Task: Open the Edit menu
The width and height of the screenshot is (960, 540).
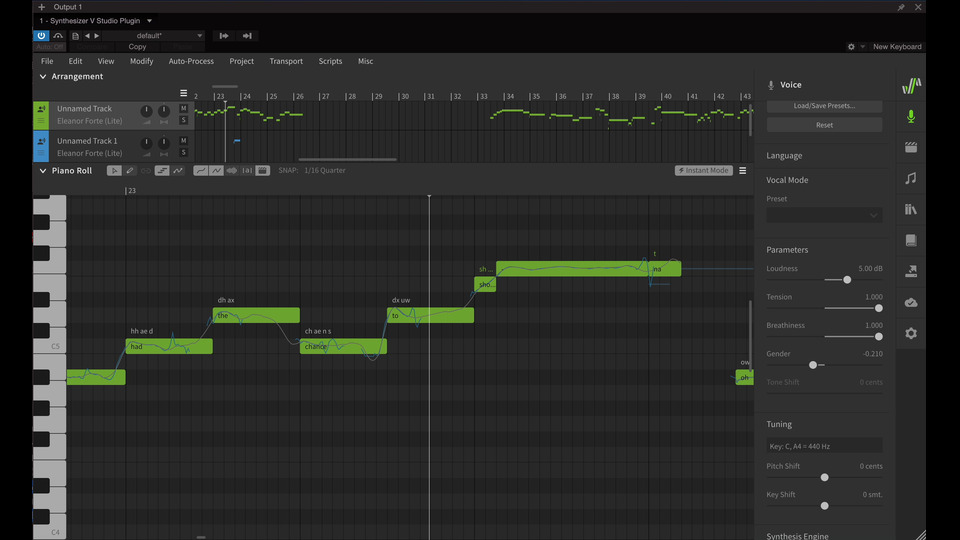Action: [75, 61]
